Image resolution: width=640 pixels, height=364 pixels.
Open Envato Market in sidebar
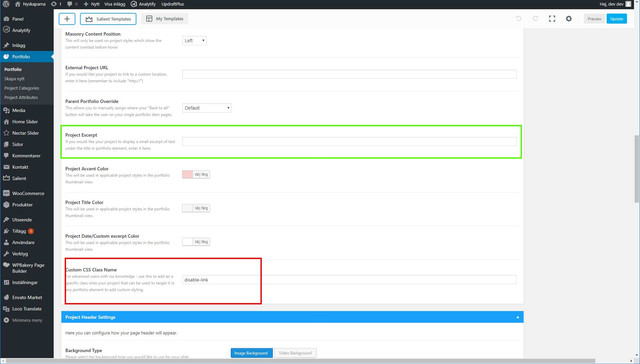tap(27, 297)
